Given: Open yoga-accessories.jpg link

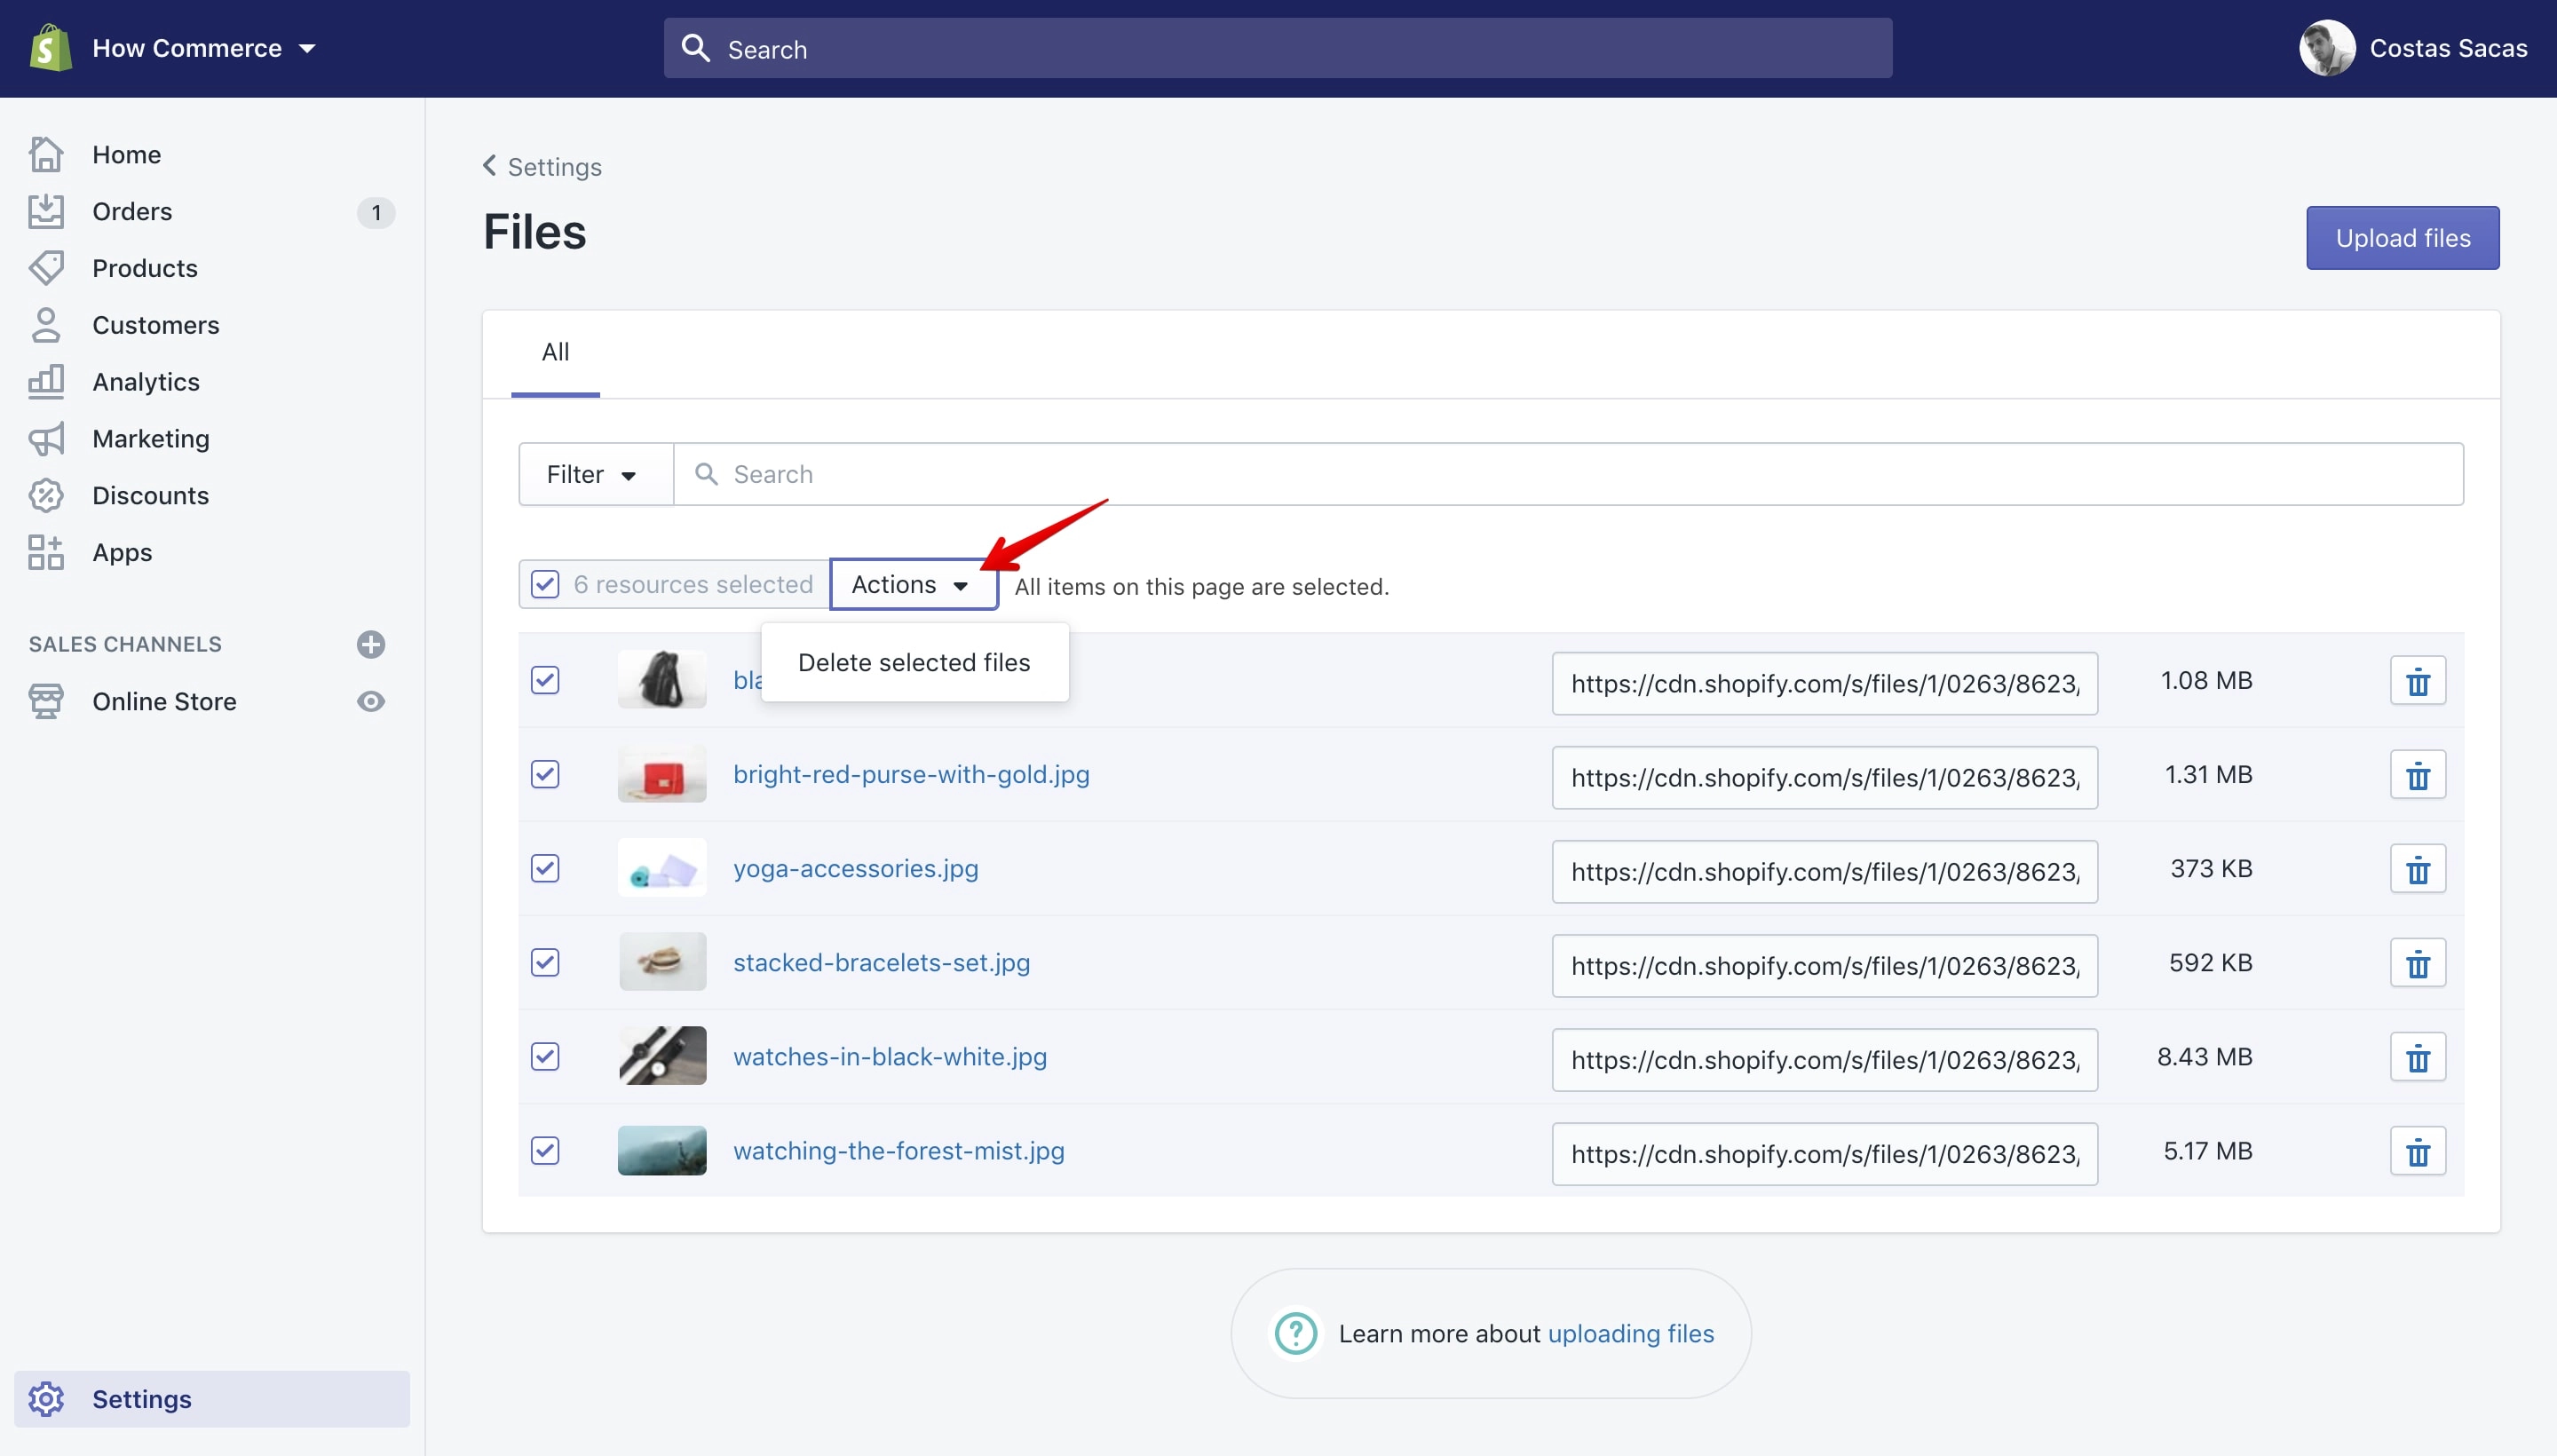Looking at the screenshot, I should click(855, 868).
